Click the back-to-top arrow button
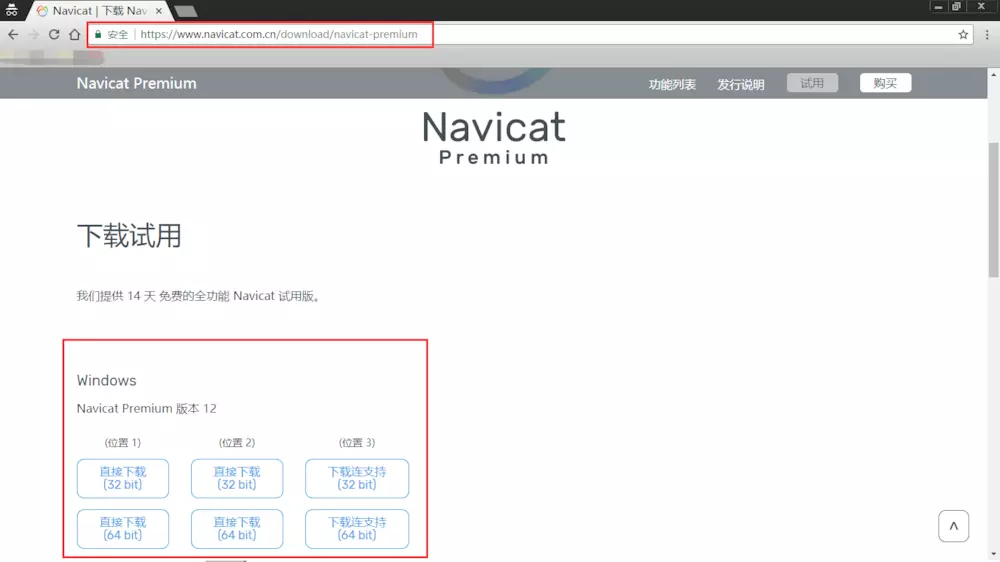This screenshot has height=562, width=1000. click(x=953, y=526)
